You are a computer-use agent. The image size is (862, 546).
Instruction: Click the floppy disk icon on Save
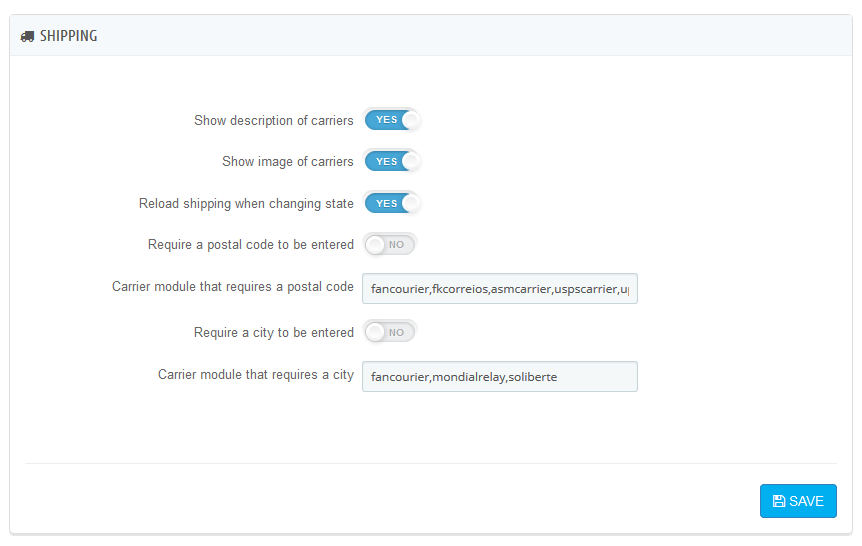pos(779,501)
